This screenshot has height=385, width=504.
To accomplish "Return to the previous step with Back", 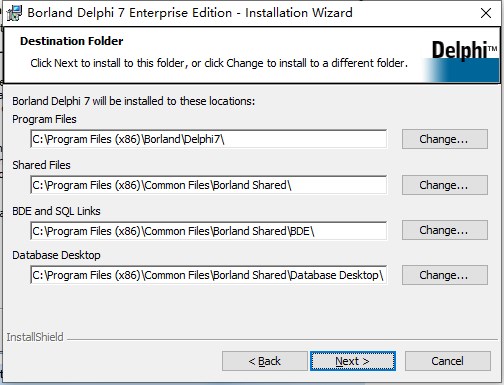I will (x=265, y=361).
